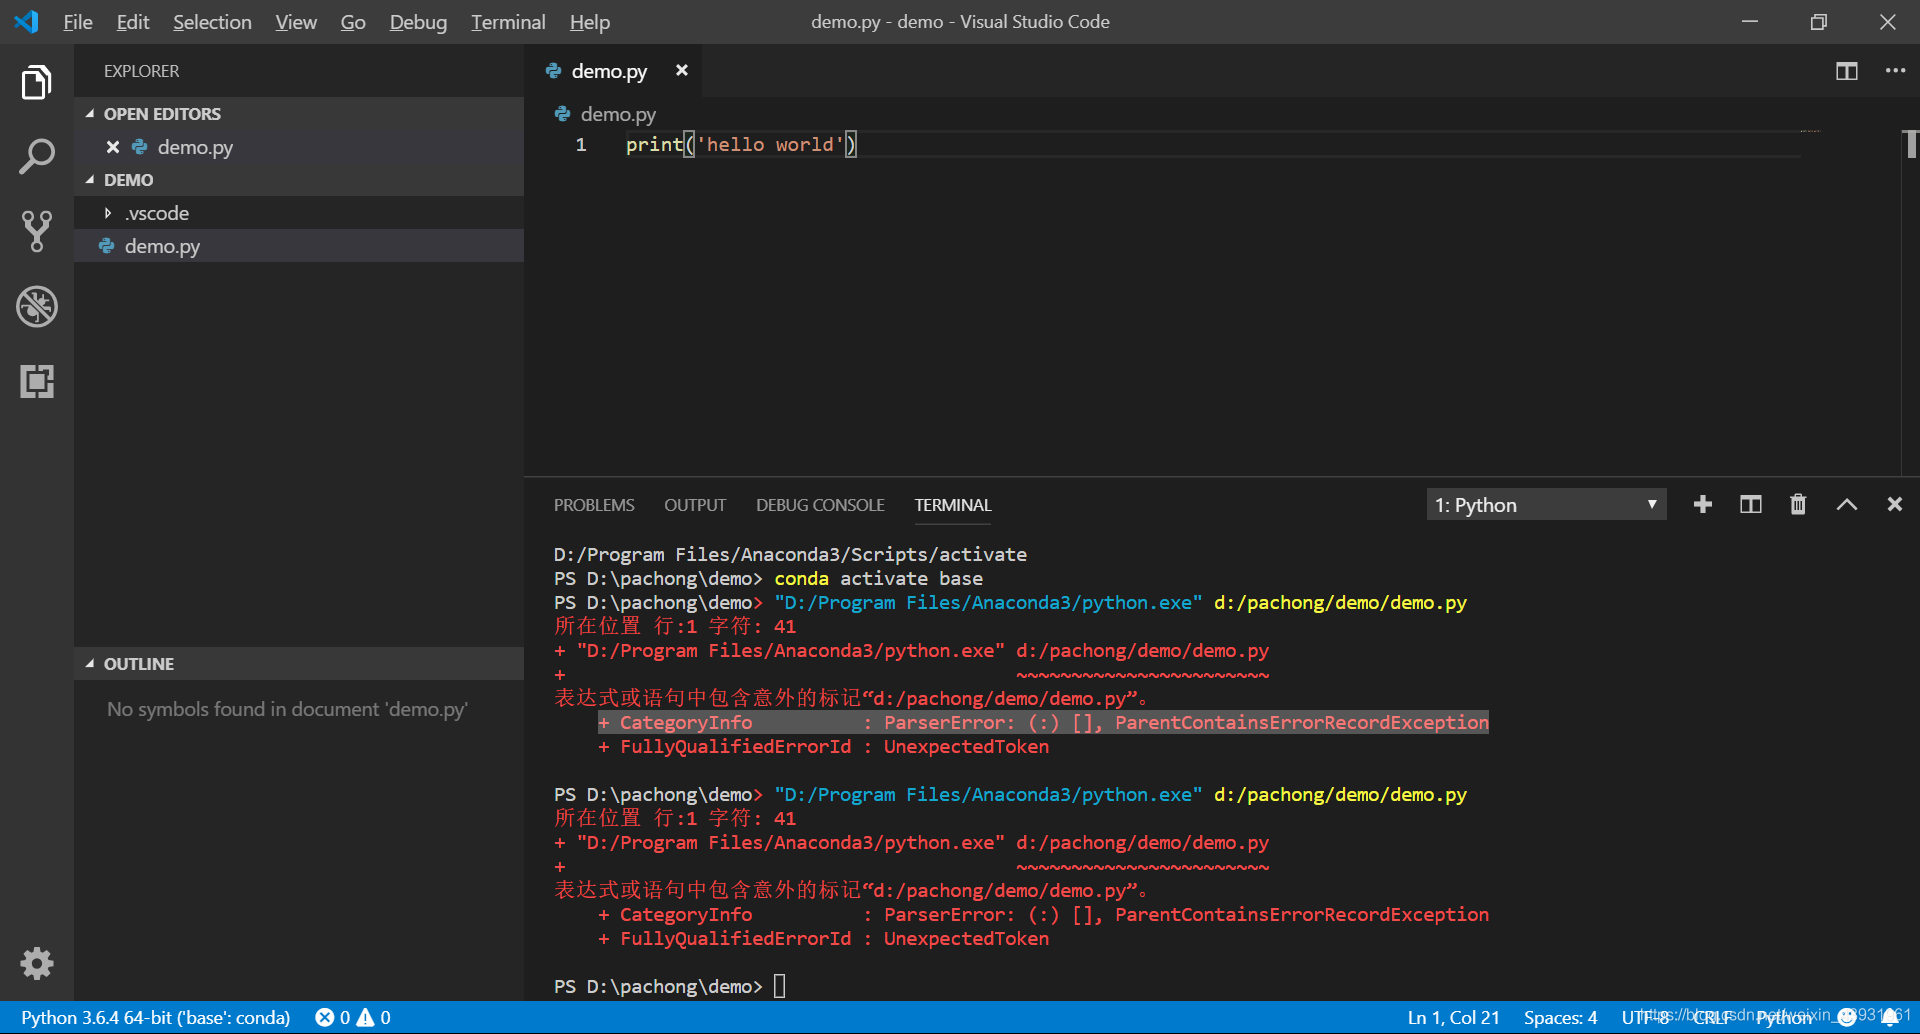
Task: Open the Go menu
Action: click(353, 22)
